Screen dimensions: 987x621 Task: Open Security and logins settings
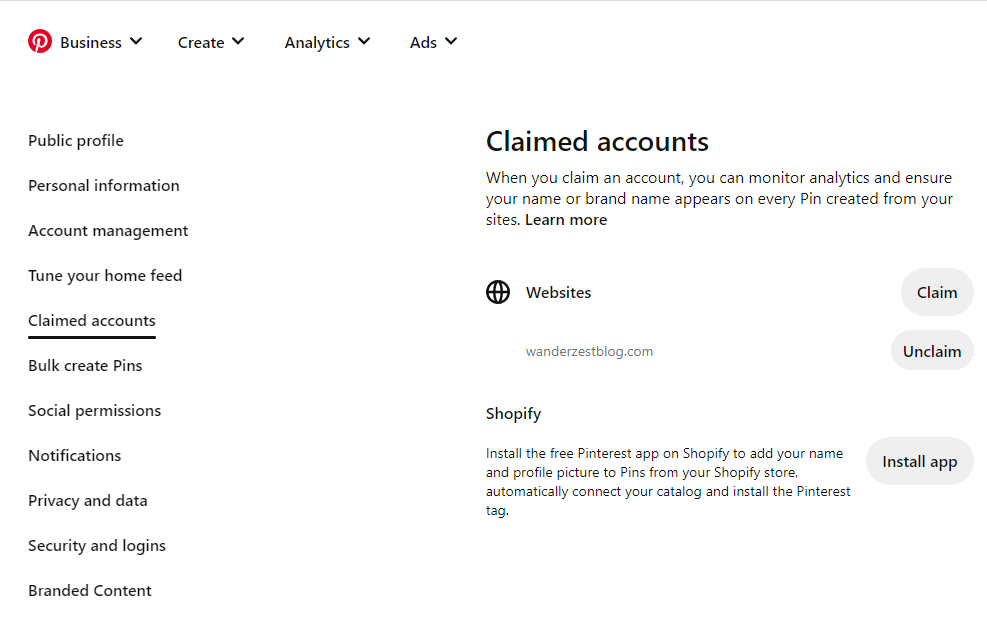[x=97, y=545]
